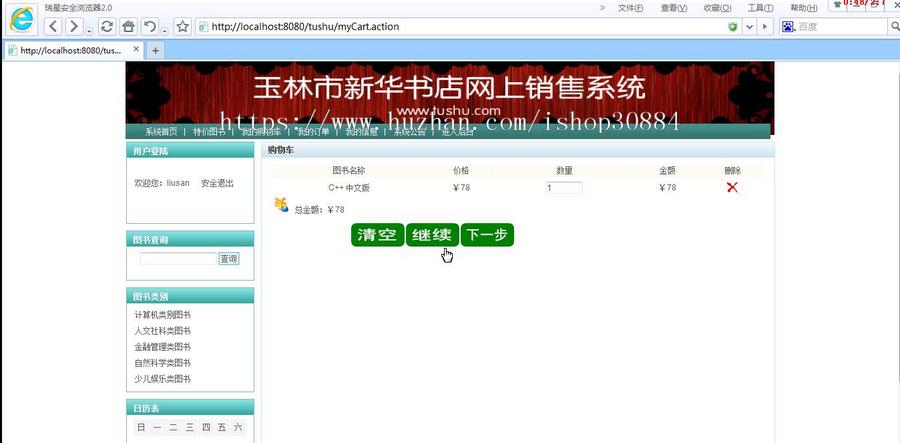Click the 清空 button
The width and height of the screenshot is (900, 443).
[x=377, y=235]
